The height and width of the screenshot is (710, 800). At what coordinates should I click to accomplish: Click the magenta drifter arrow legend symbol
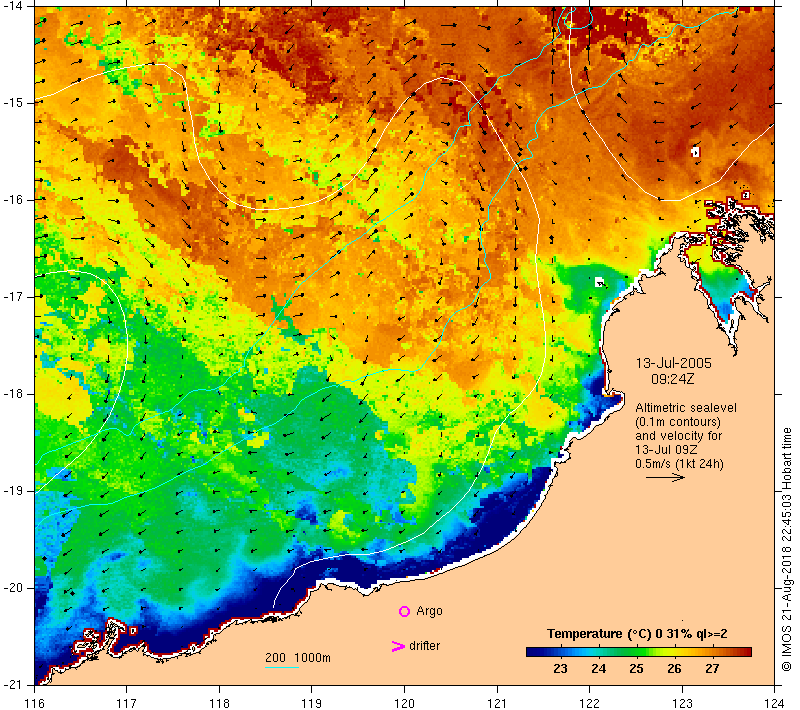click(x=397, y=646)
